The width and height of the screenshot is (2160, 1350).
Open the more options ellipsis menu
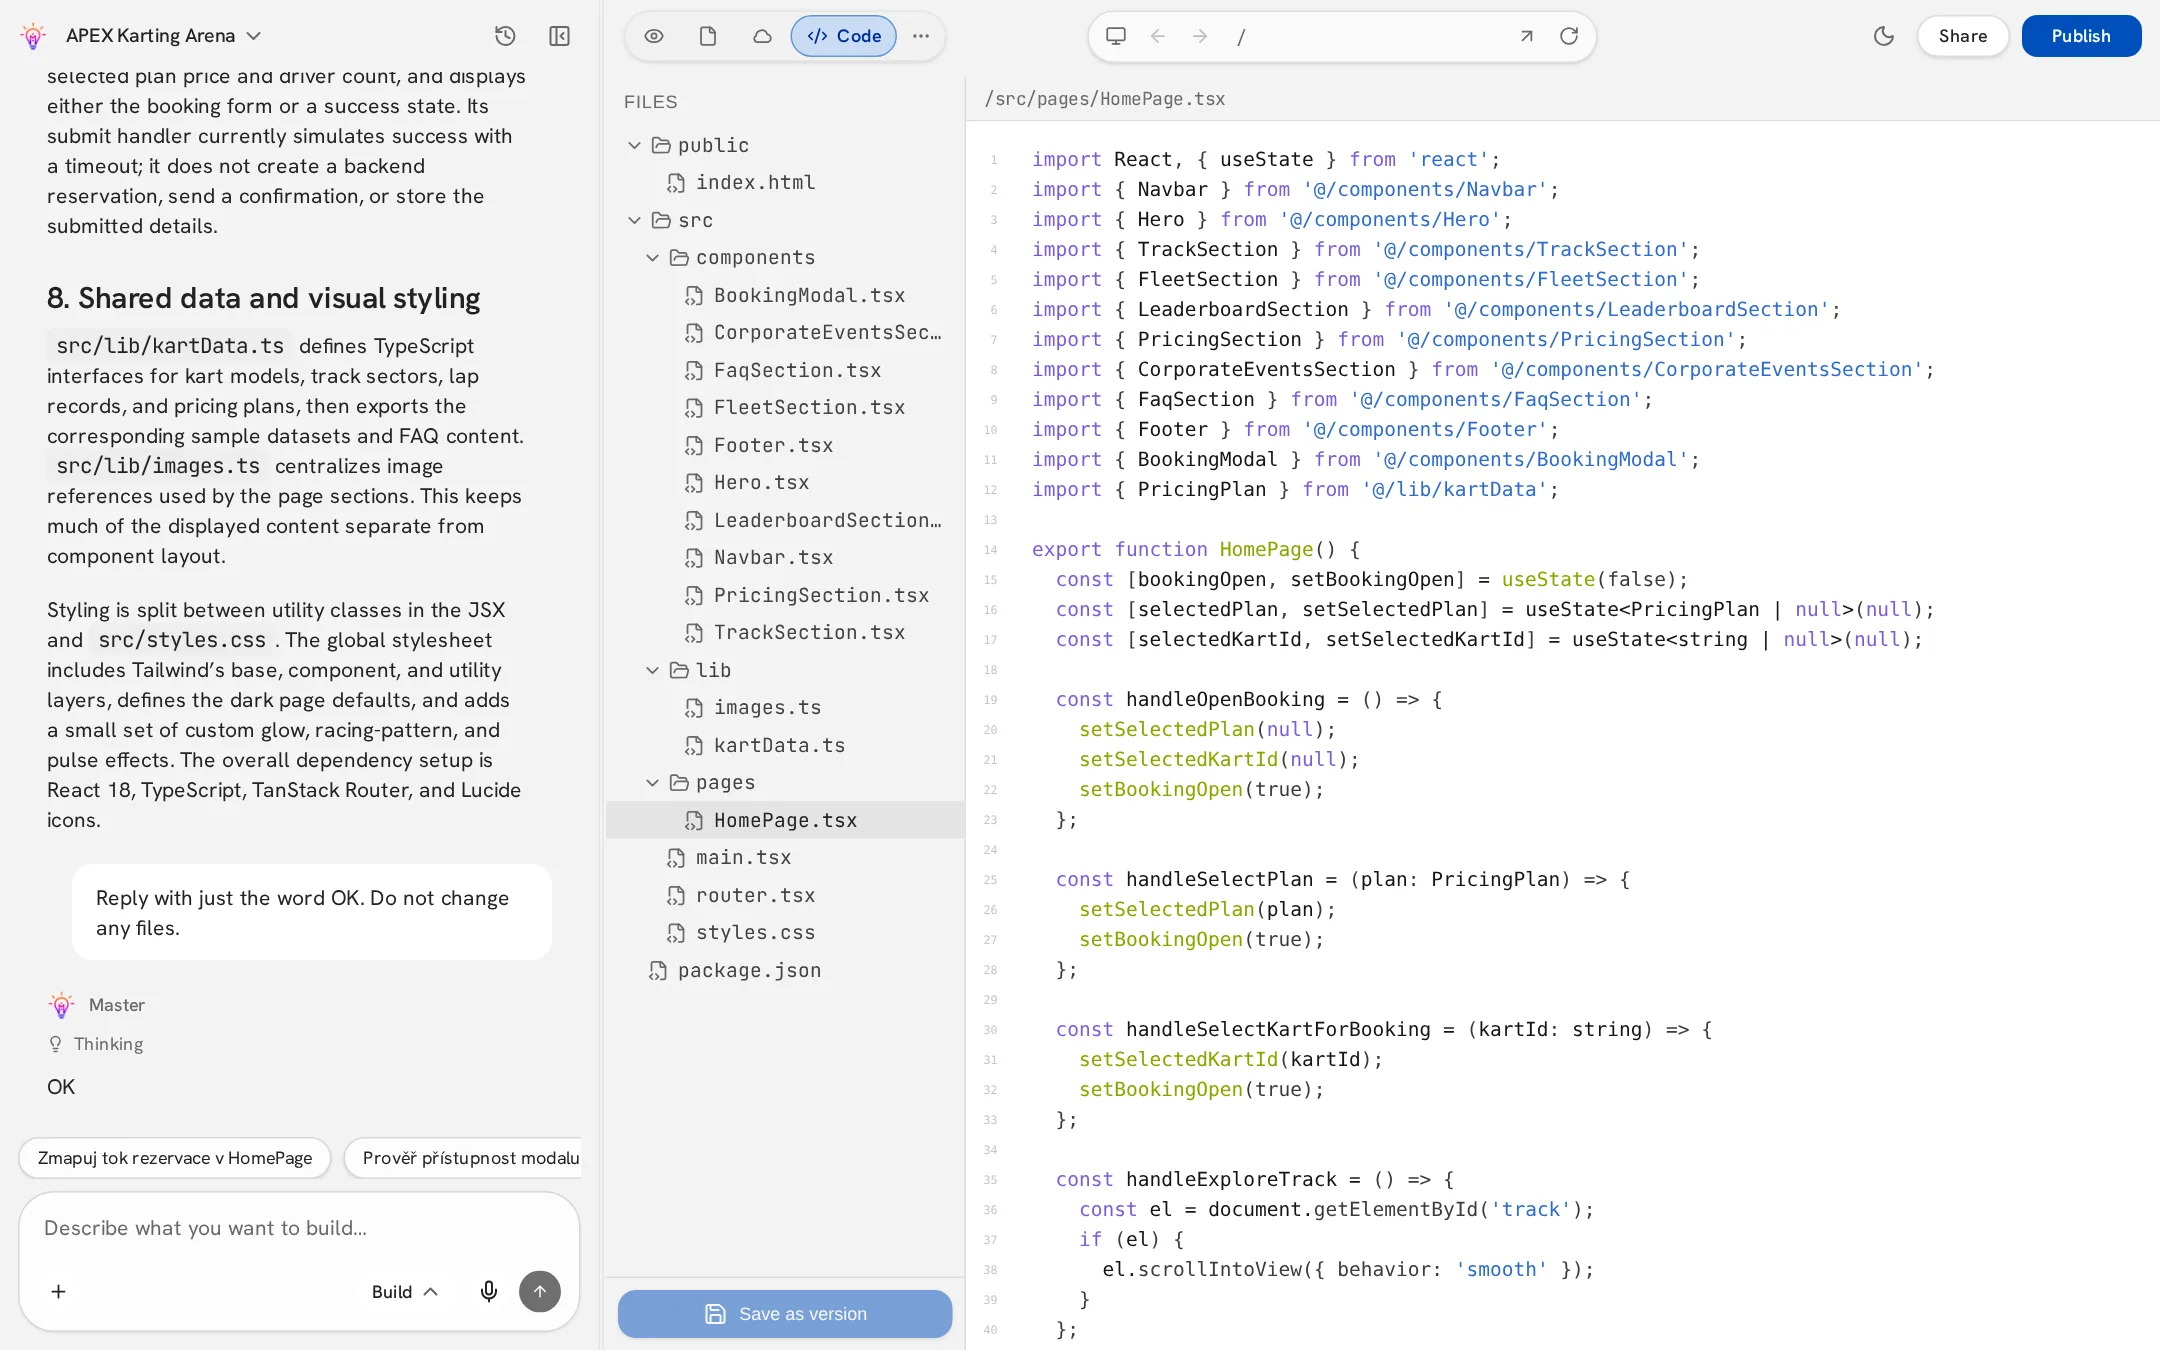click(x=921, y=36)
